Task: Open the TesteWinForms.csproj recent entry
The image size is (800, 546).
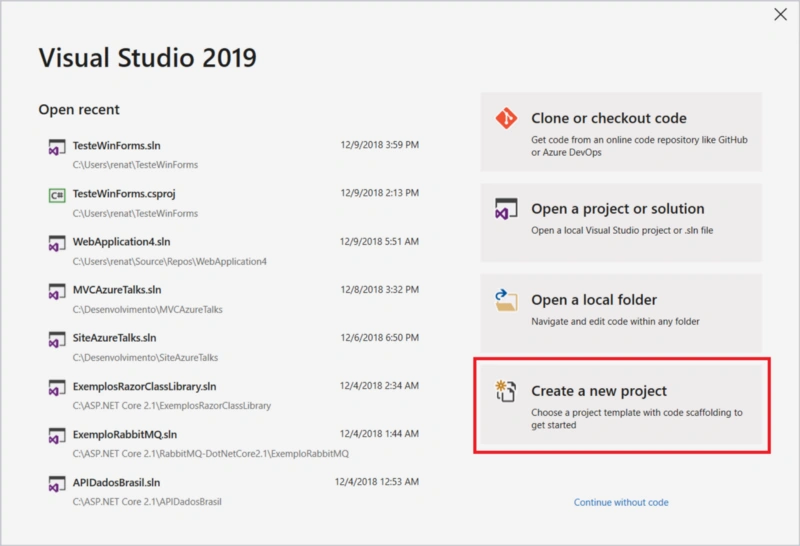Action: [234, 203]
